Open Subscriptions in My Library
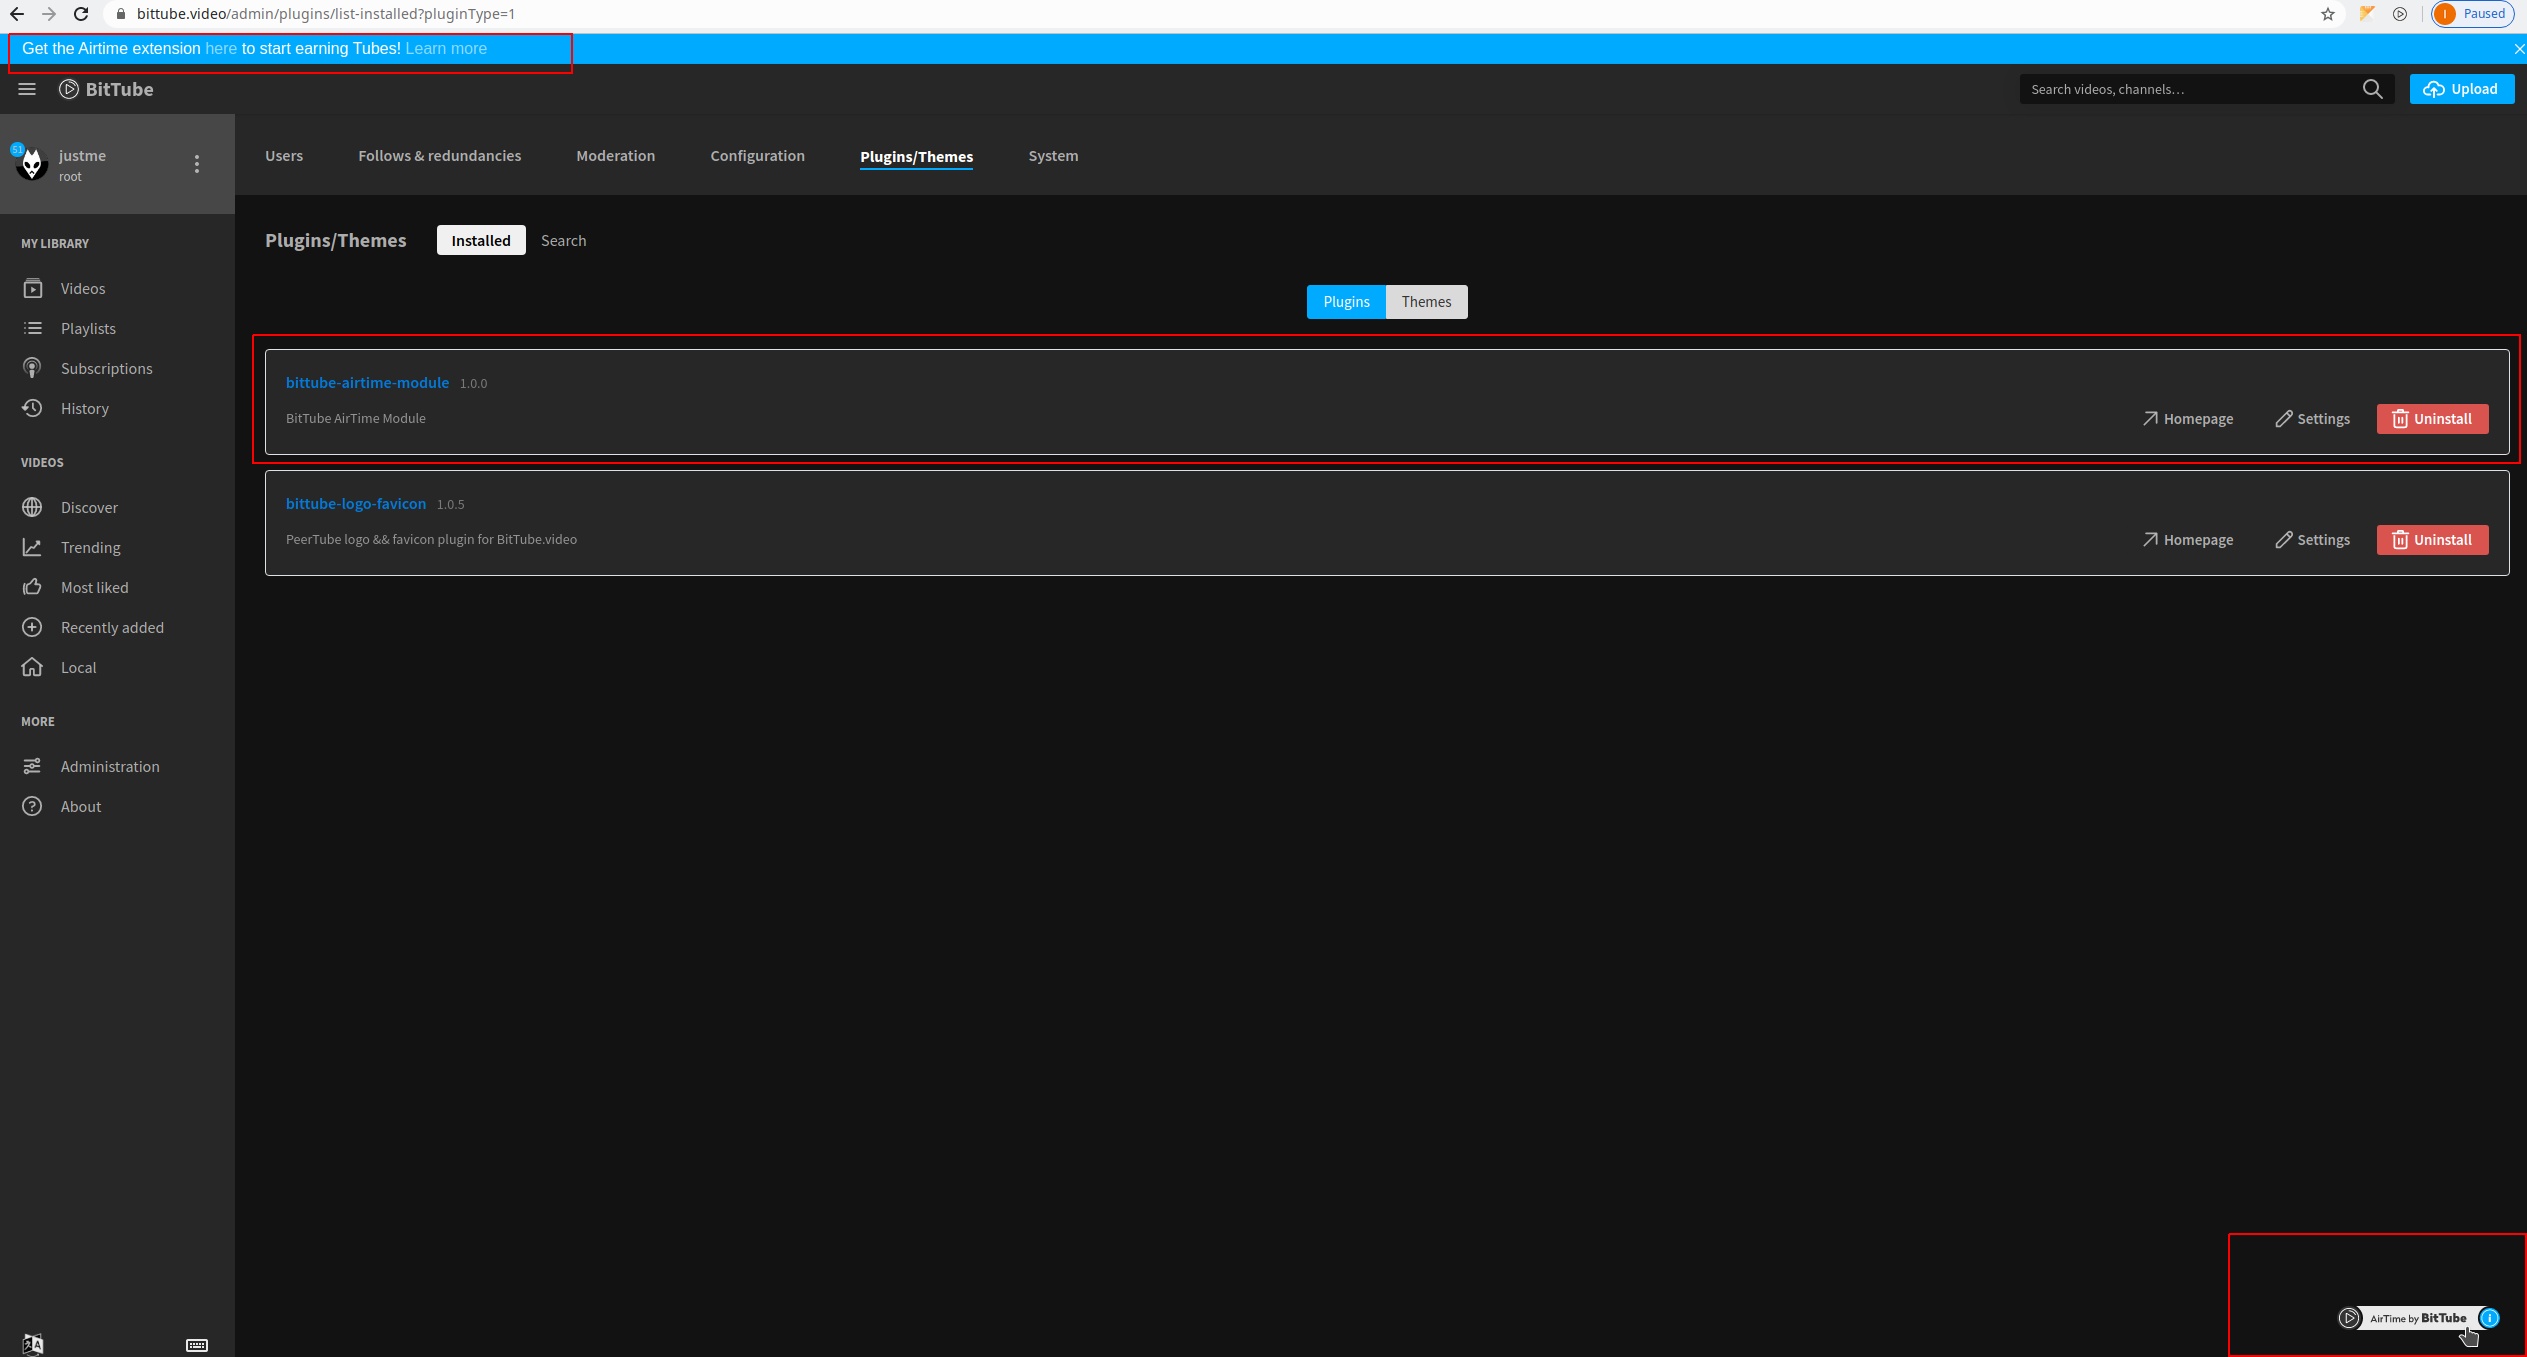Screen dimensions: 2527x1357 click(x=106, y=369)
